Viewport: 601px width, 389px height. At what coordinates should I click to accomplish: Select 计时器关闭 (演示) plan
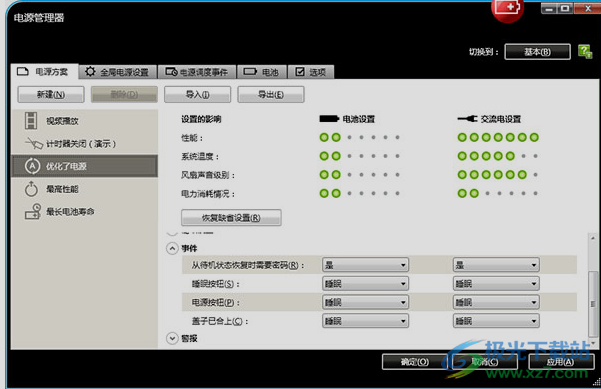[85, 144]
